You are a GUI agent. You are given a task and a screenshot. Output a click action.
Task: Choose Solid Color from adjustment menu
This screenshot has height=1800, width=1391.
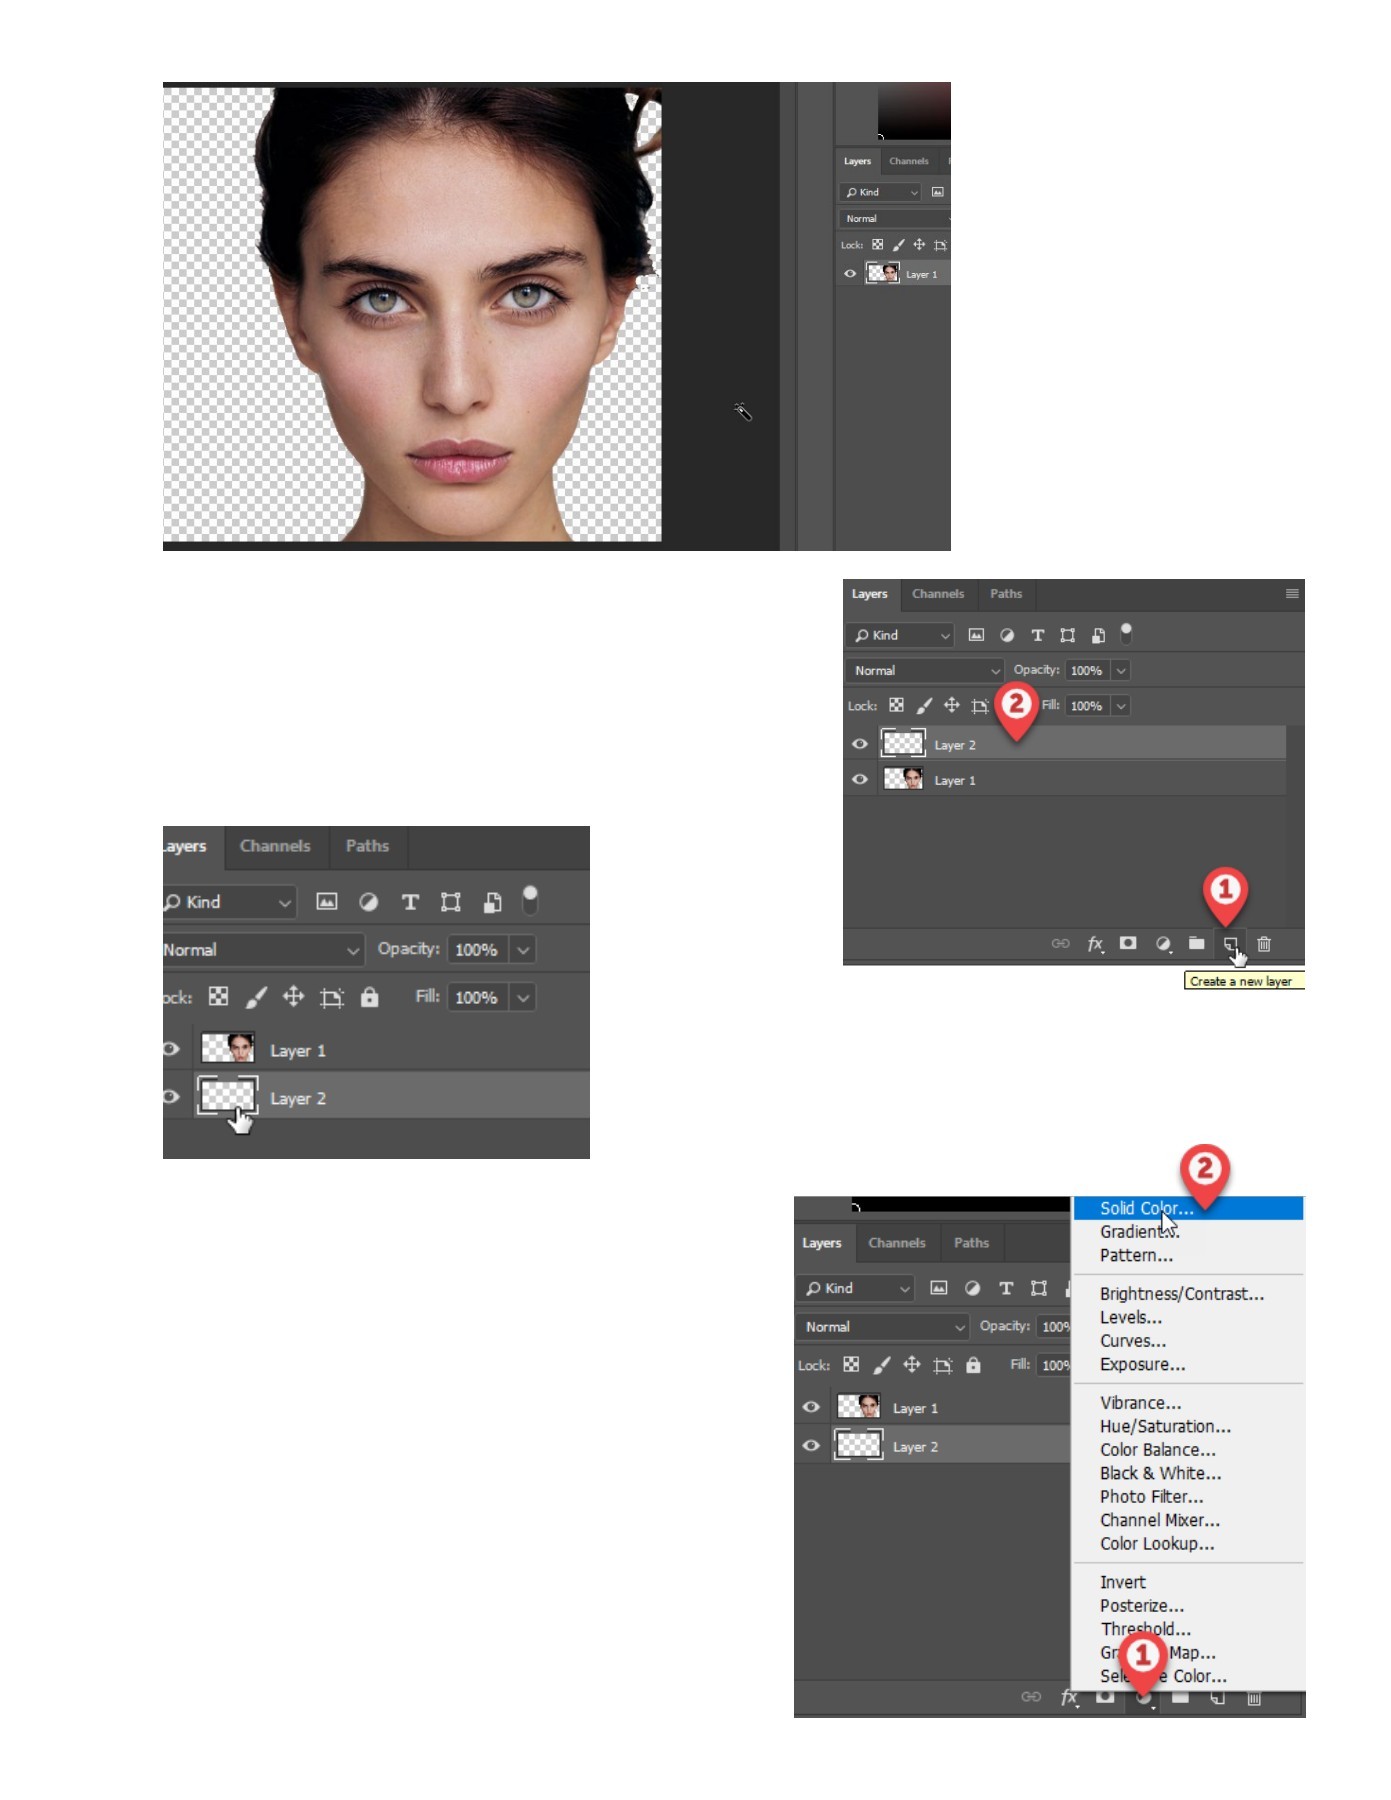(1146, 1208)
